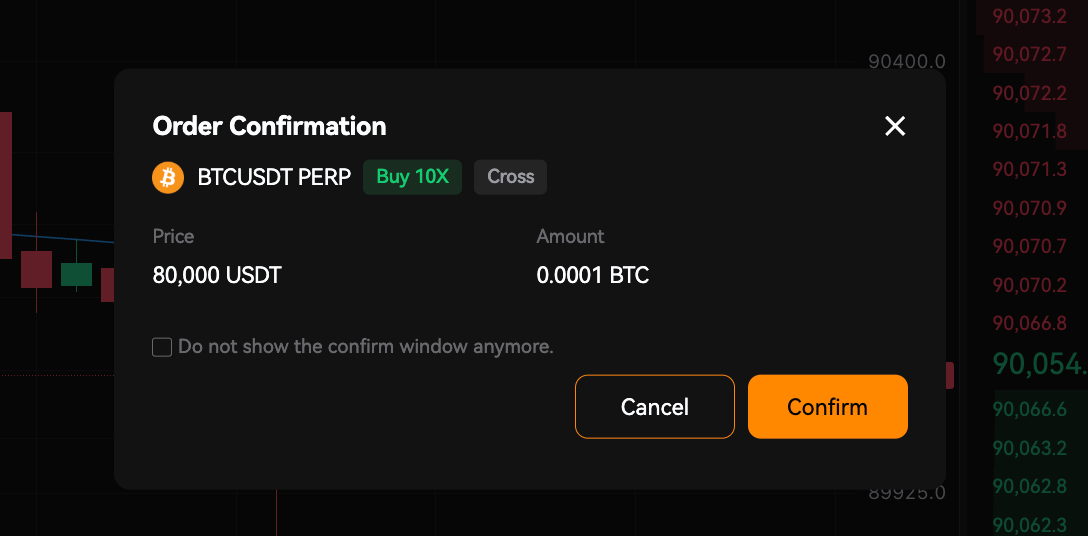Select the 90,071.8 ask price in order book
The height and width of the screenshot is (536, 1088).
[x=1030, y=131]
